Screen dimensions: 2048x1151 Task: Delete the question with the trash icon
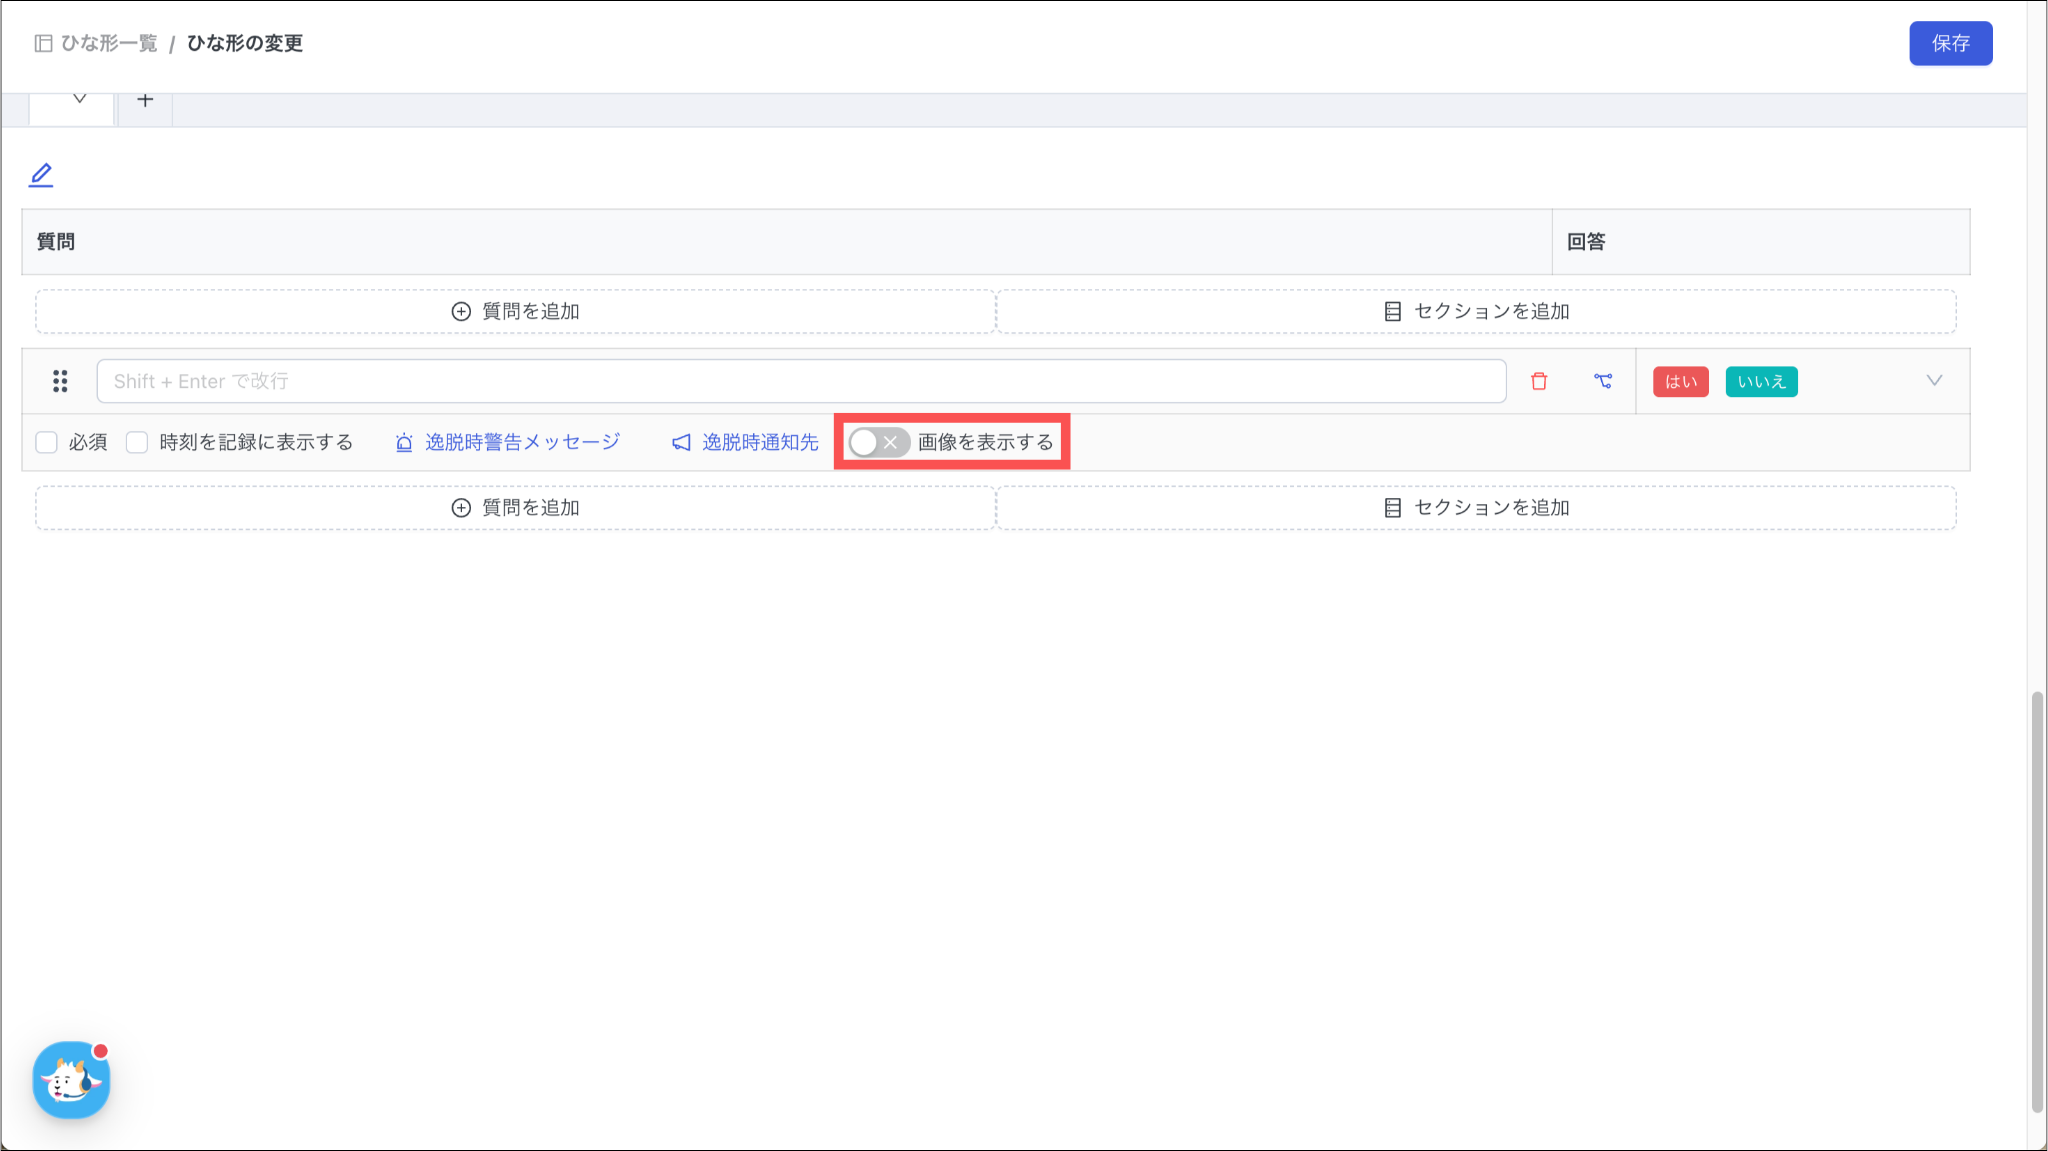tap(1539, 381)
